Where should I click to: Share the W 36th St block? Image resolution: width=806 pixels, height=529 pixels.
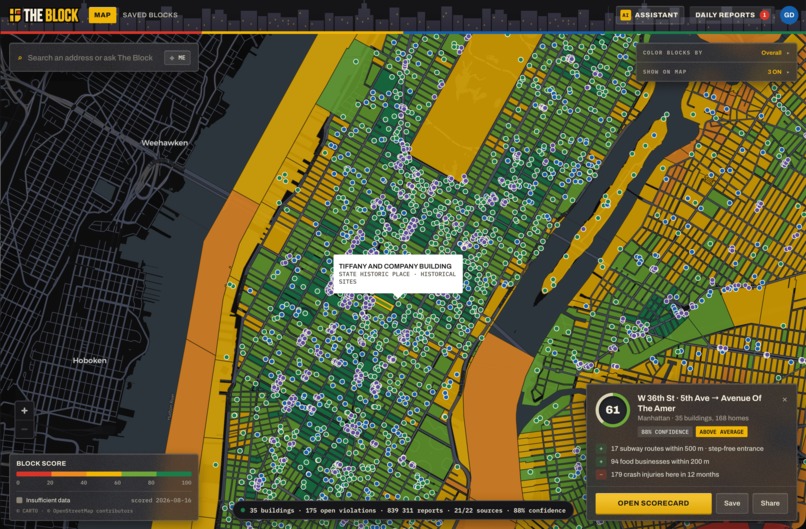[x=770, y=503]
